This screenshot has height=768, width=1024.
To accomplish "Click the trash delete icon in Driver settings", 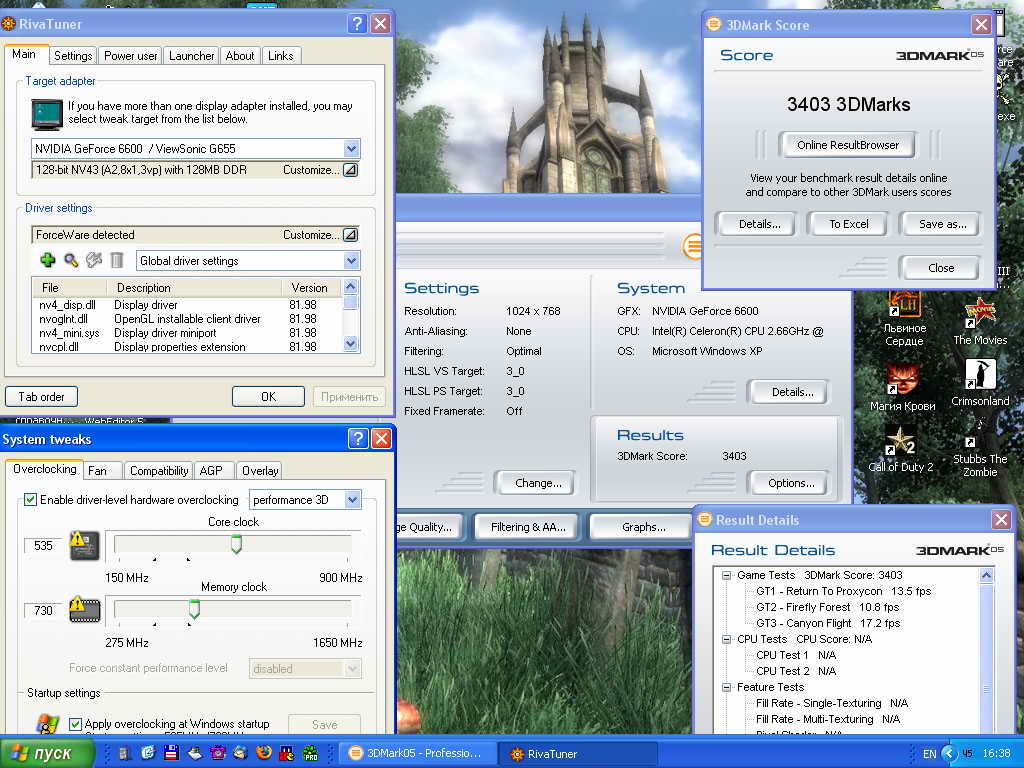I will (117, 261).
